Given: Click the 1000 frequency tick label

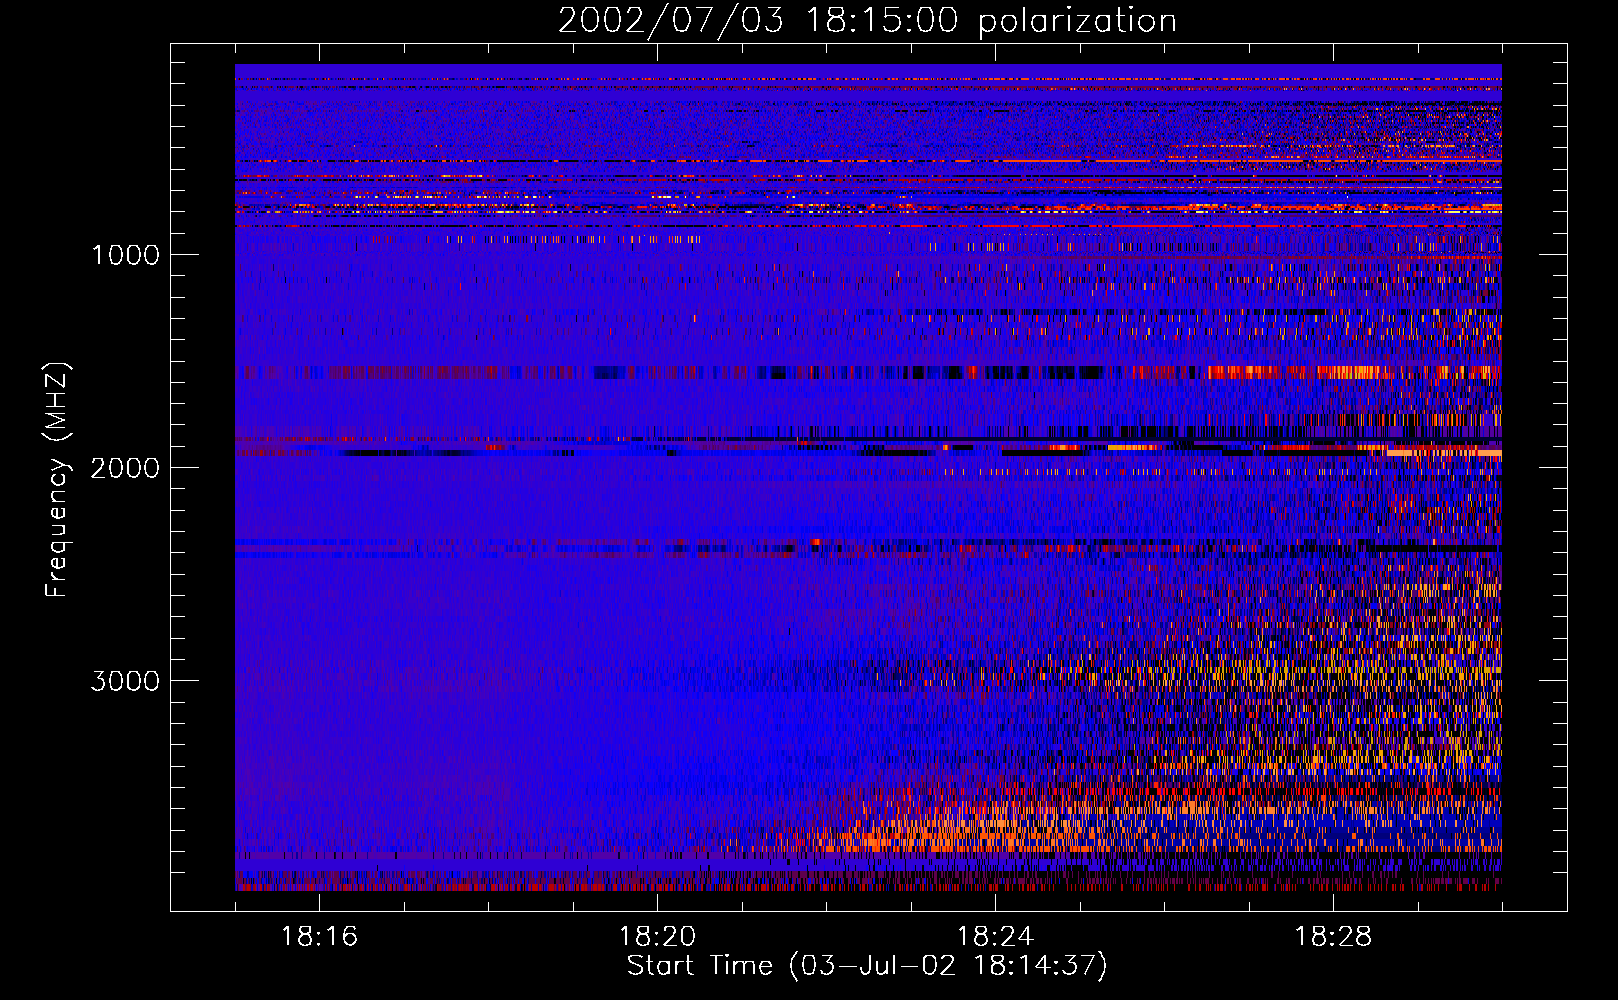Looking at the screenshot, I should 125,255.
